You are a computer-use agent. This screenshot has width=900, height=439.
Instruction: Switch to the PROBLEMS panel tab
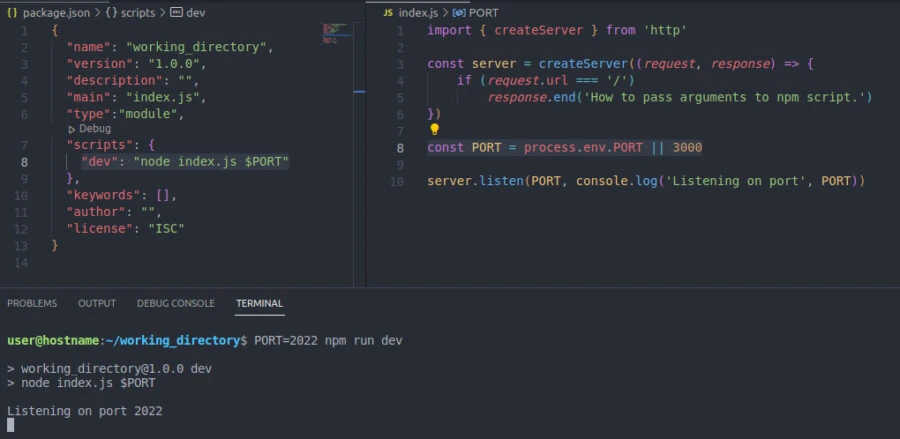[x=32, y=303]
